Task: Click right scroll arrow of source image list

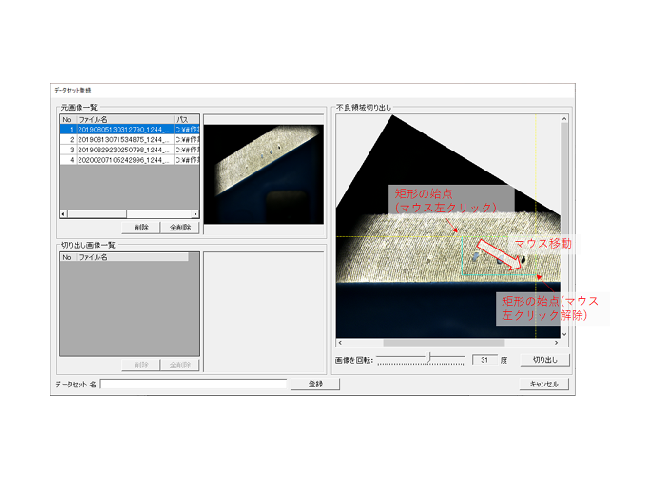Action: click(195, 213)
